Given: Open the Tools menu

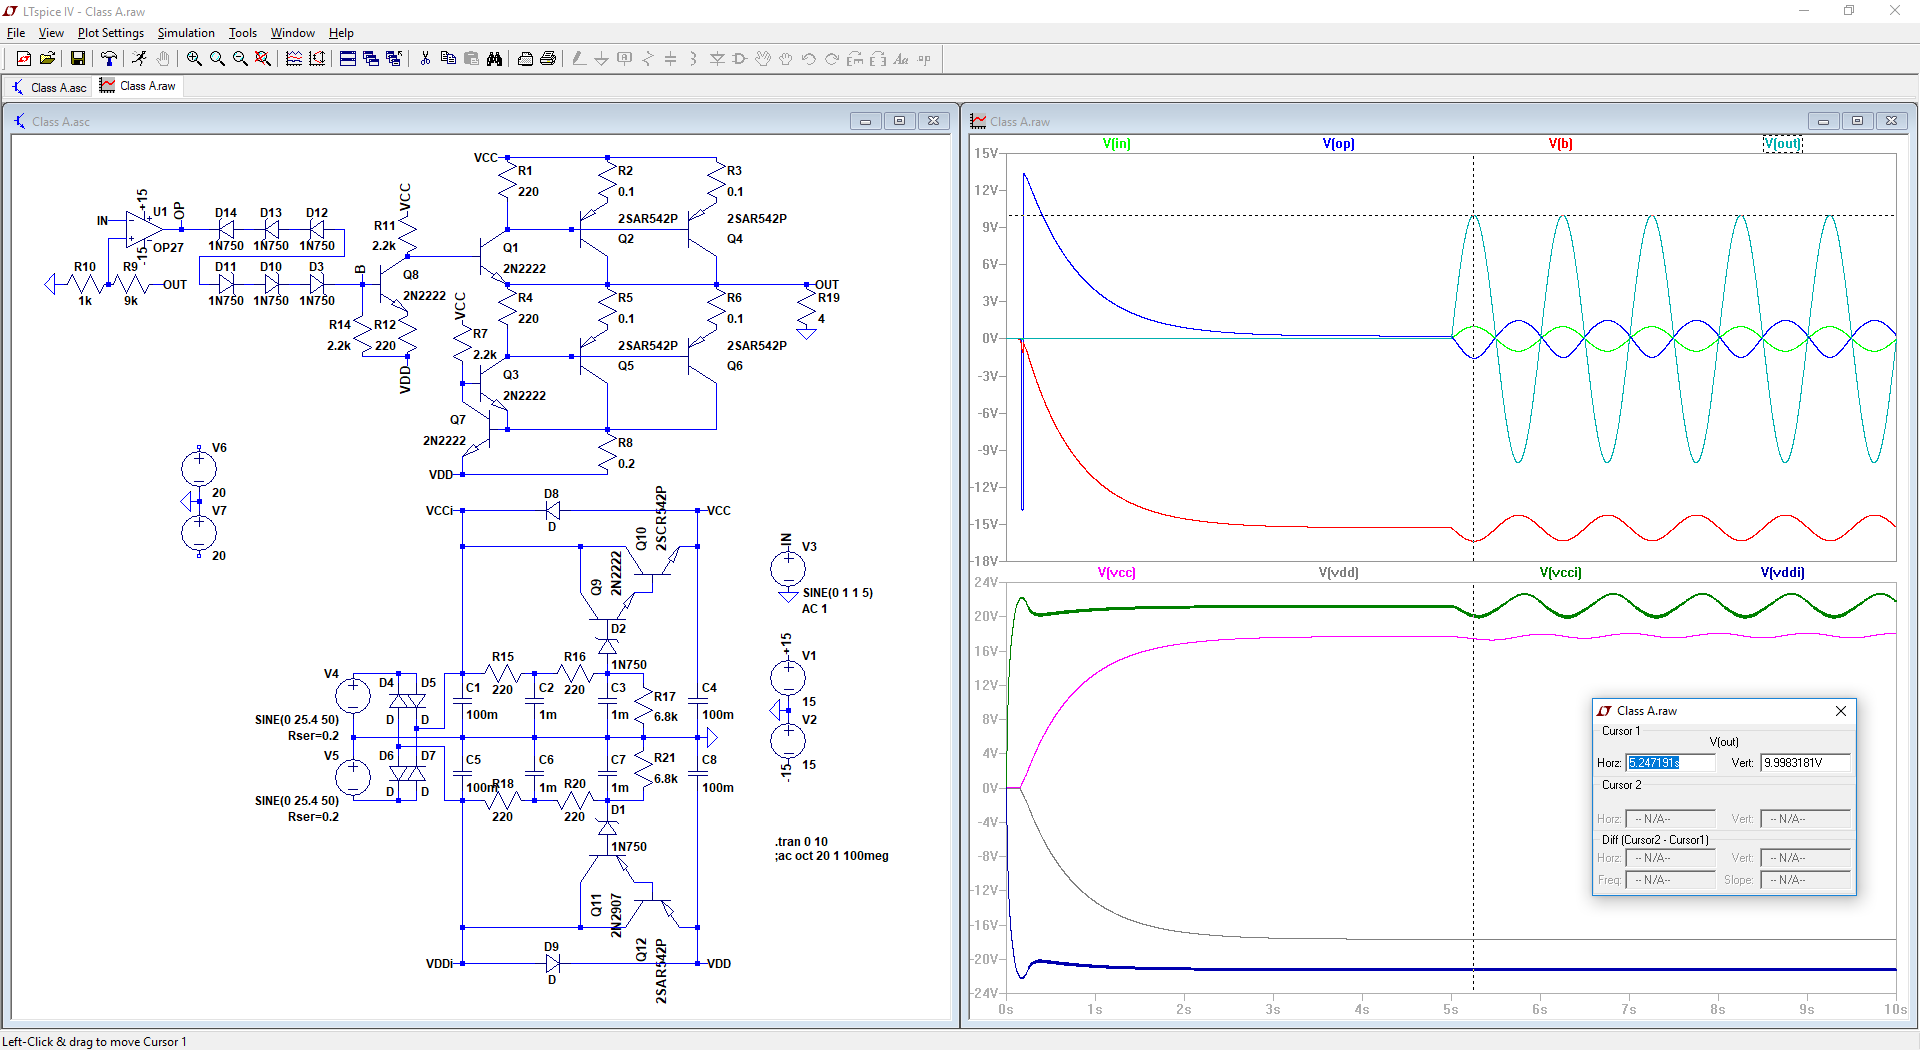Looking at the screenshot, I should click(x=243, y=33).
